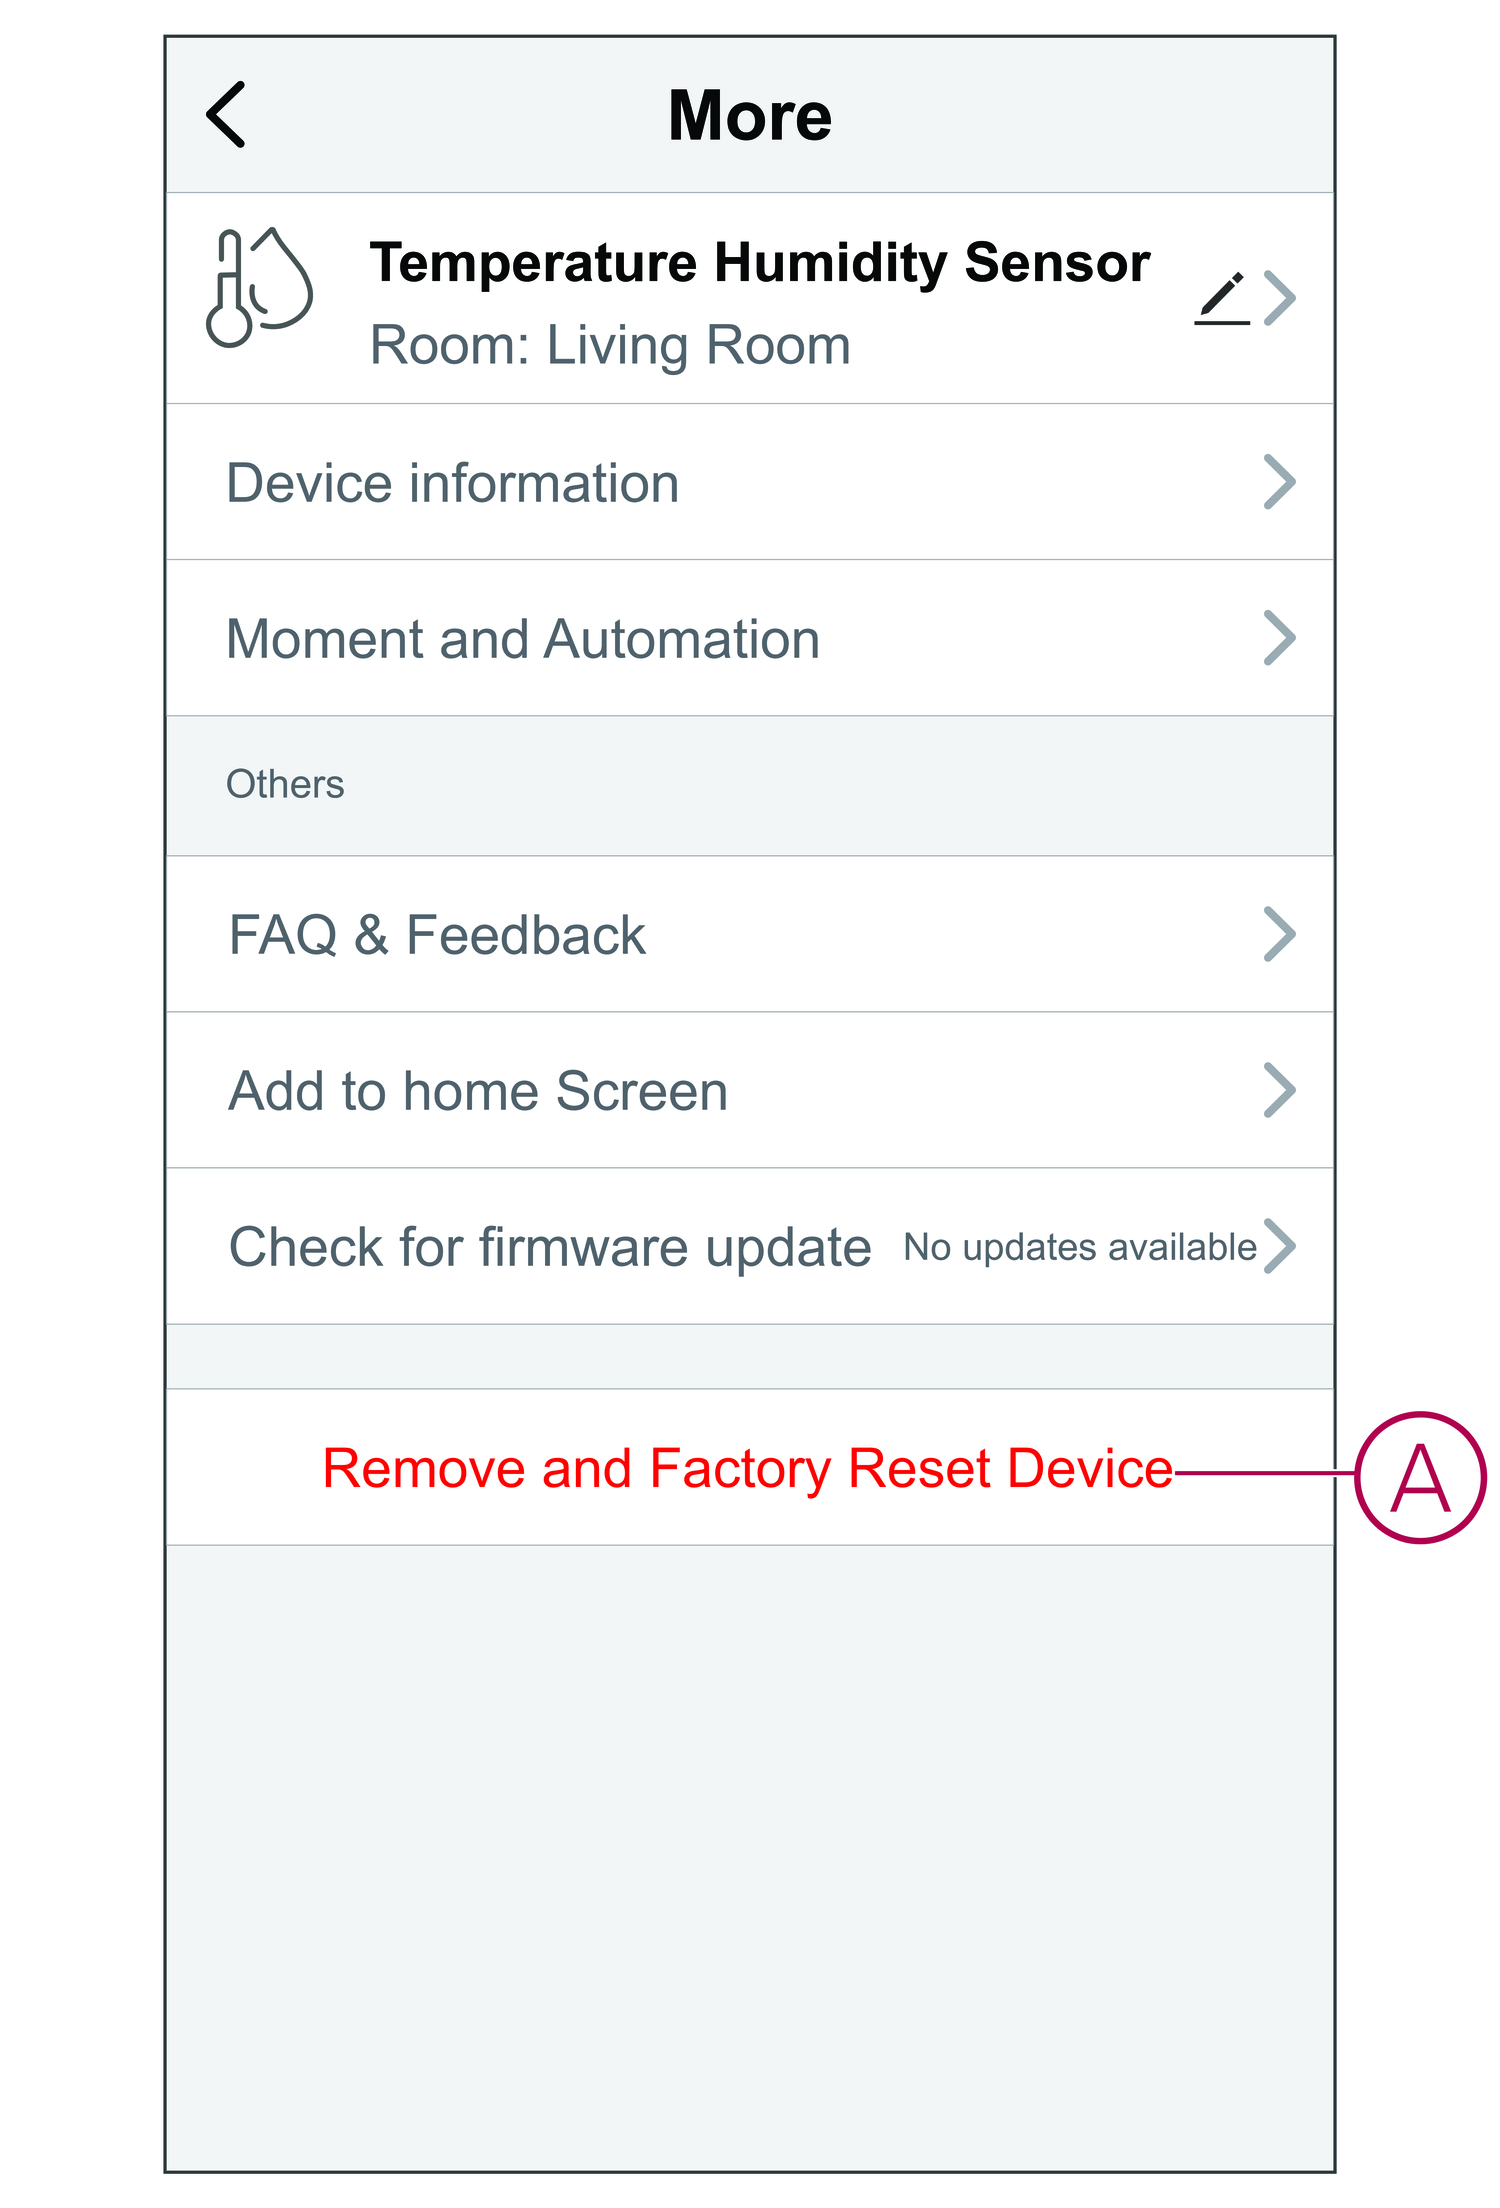Click the callout marker labeled A

pos(1420,1477)
